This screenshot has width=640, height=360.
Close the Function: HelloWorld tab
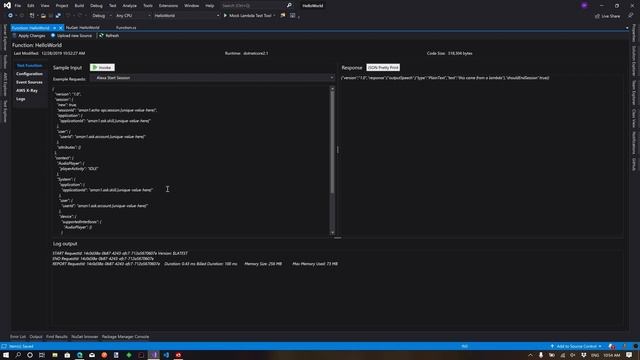(60, 28)
